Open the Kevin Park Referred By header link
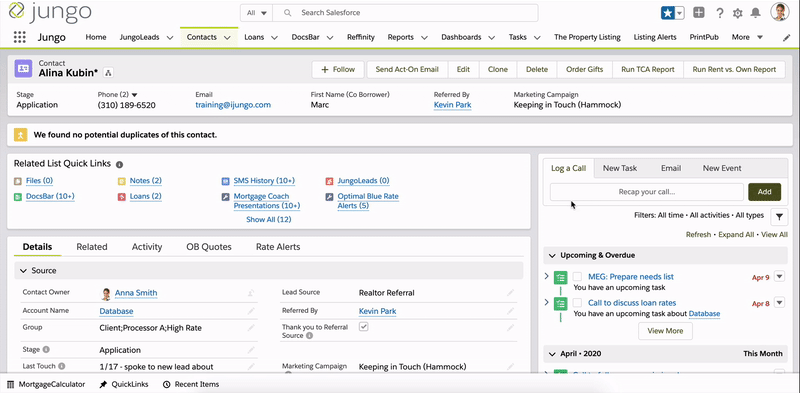This screenshot has height=393, width=800. [x=453, y=105]
